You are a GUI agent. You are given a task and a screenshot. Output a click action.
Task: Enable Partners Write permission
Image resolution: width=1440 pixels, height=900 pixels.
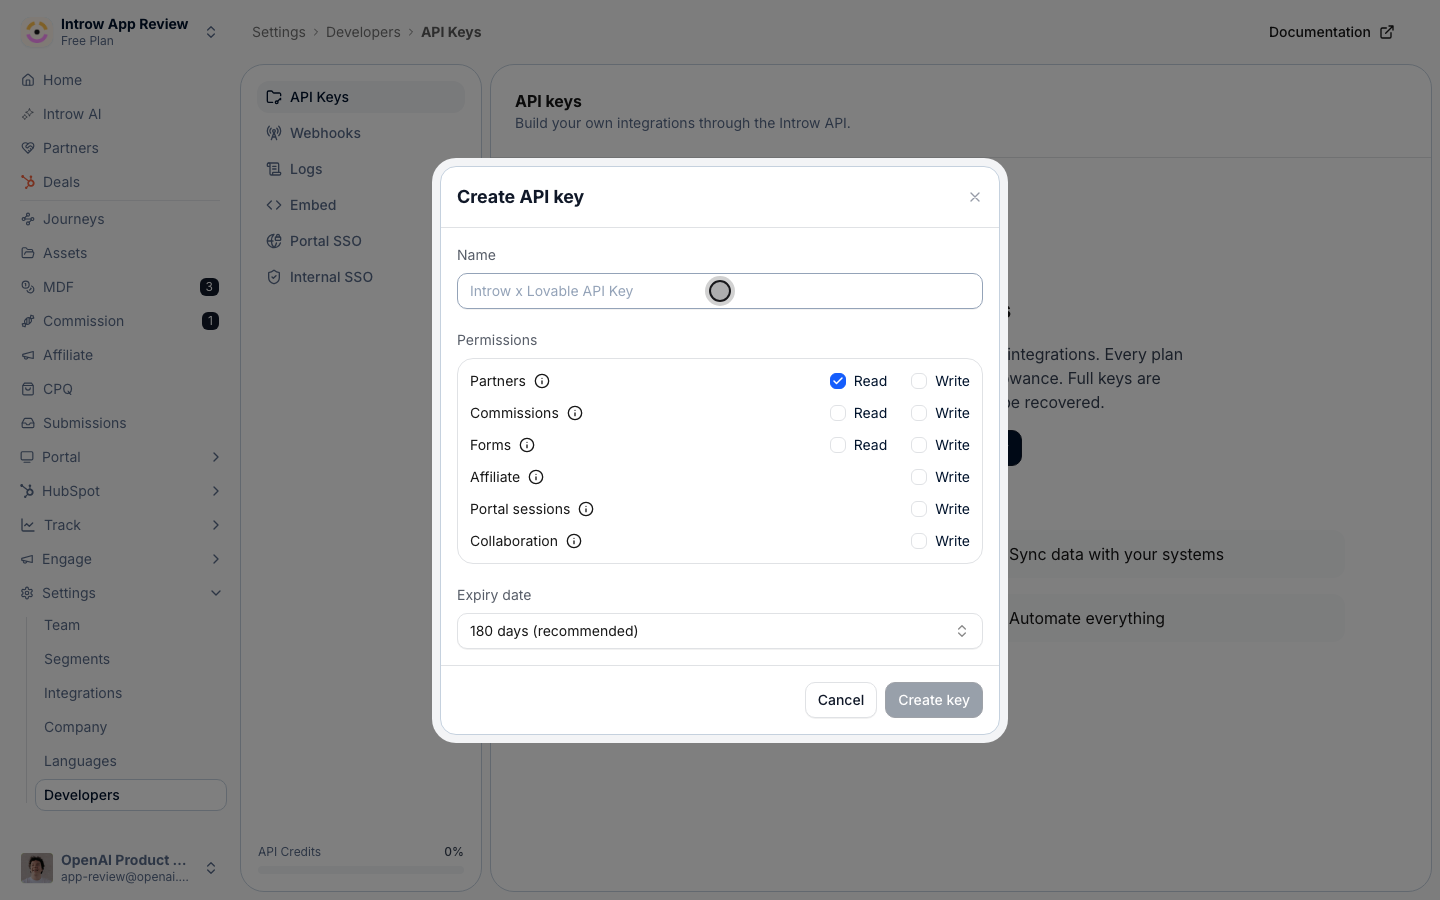[x=919, y=381]
